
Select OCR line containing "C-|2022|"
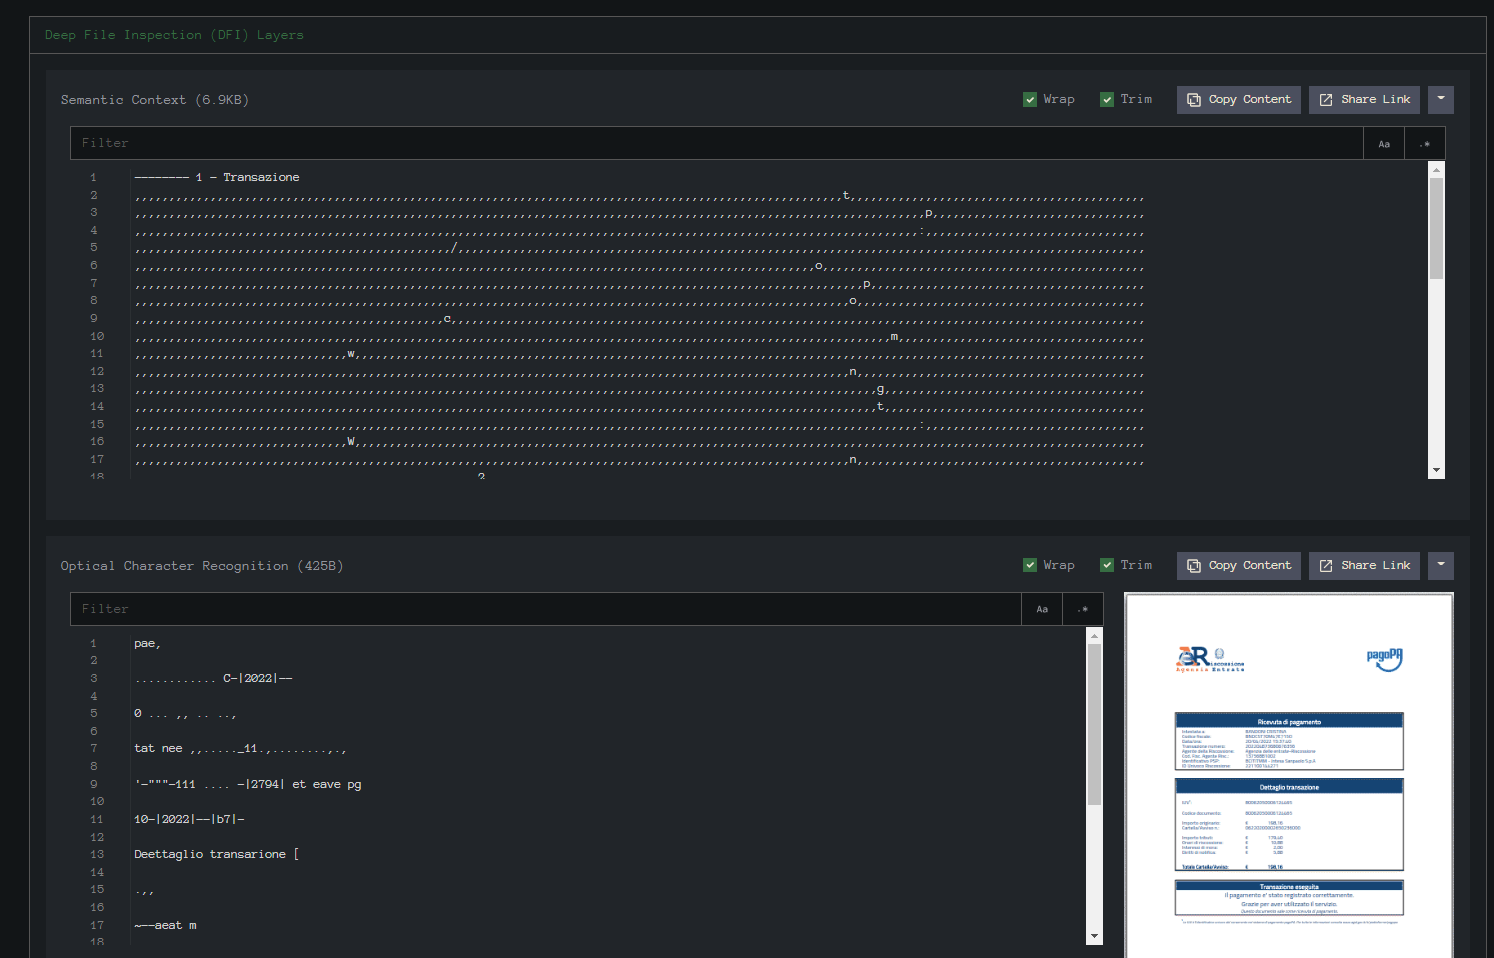[x=213, y=678]
